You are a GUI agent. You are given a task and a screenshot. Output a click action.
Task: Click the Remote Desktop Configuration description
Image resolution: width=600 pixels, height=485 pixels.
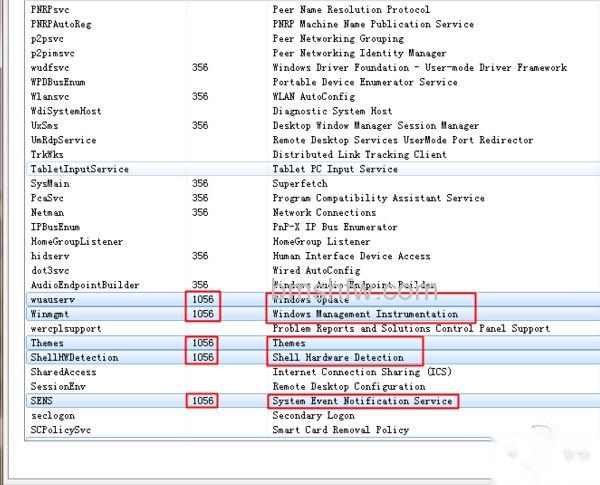point(349,387)
